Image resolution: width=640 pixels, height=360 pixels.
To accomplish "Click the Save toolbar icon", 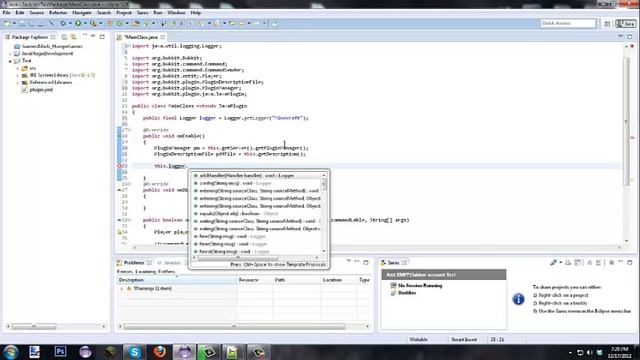I will coord(22,24).
